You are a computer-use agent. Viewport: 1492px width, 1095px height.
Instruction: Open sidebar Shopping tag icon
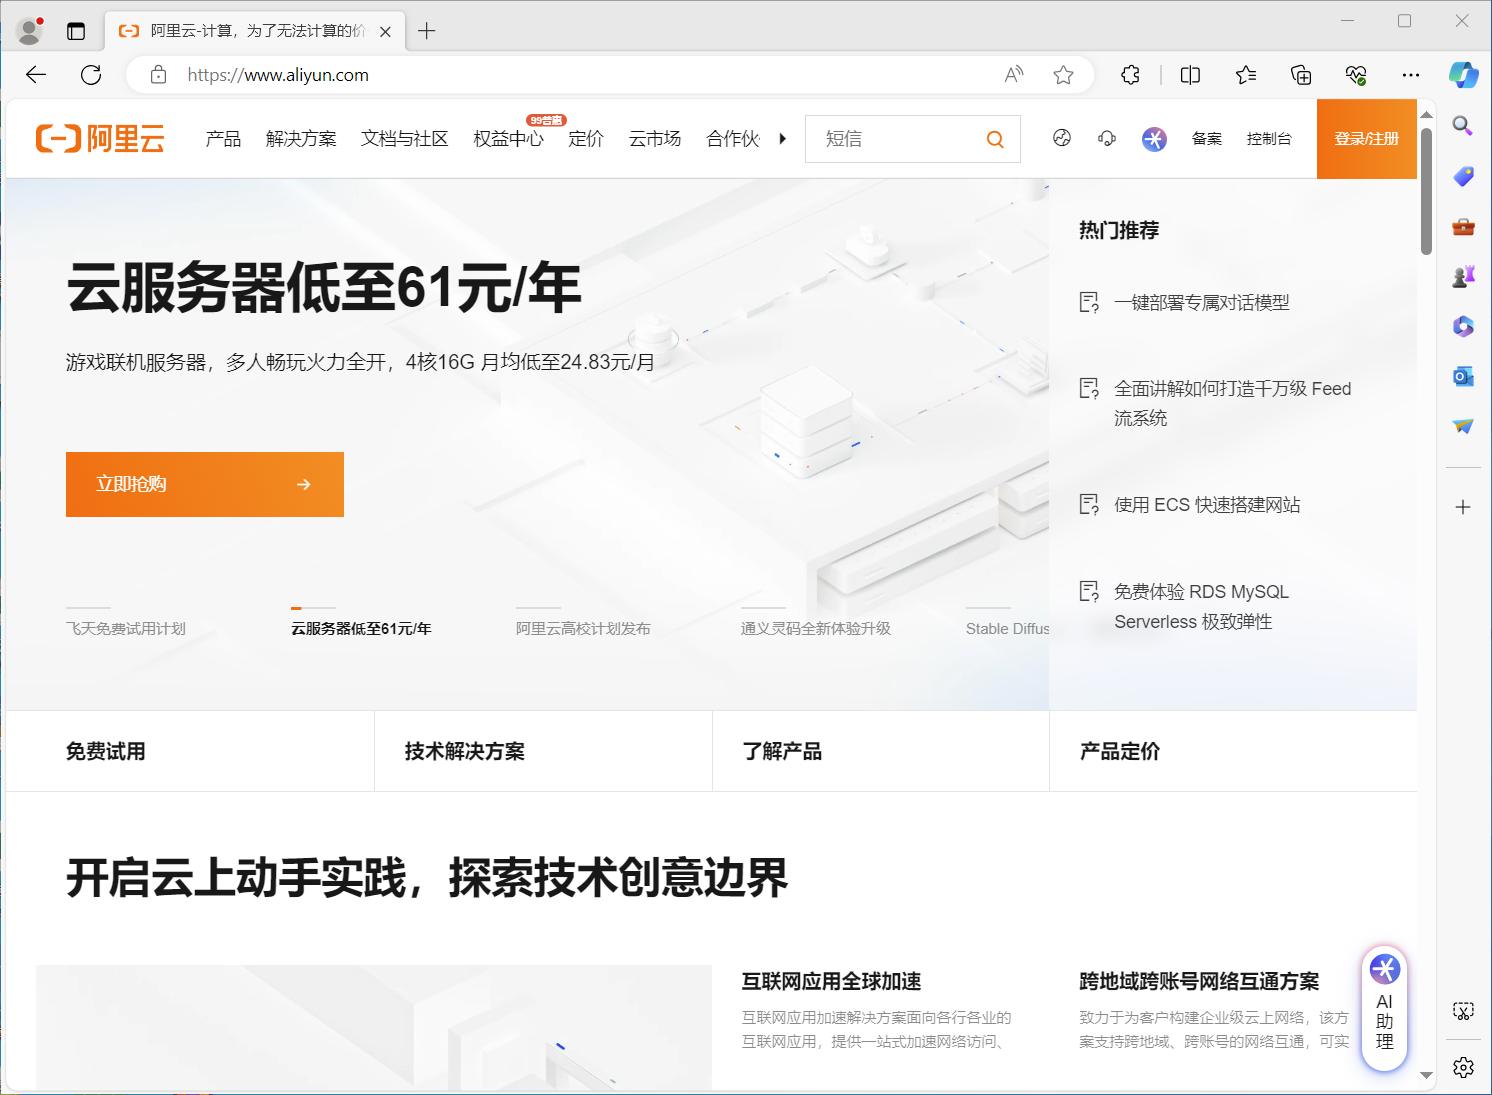[x=1463, y=176]
